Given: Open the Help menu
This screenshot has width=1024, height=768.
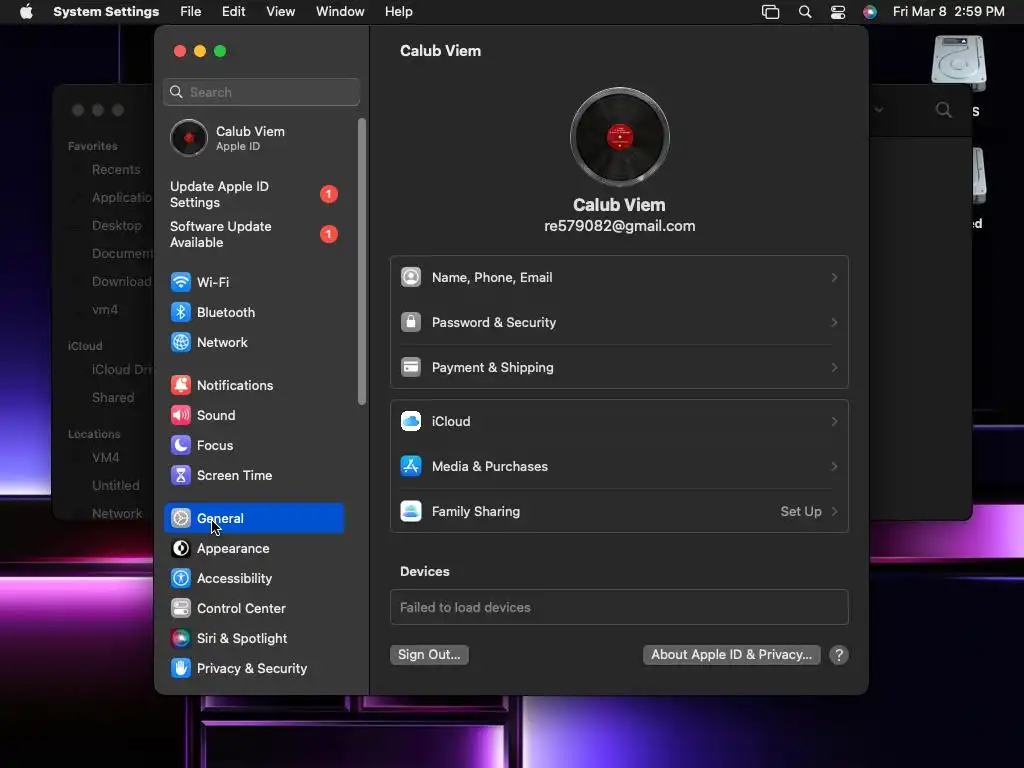Looking at the screenshot, I should pos(398,12).
